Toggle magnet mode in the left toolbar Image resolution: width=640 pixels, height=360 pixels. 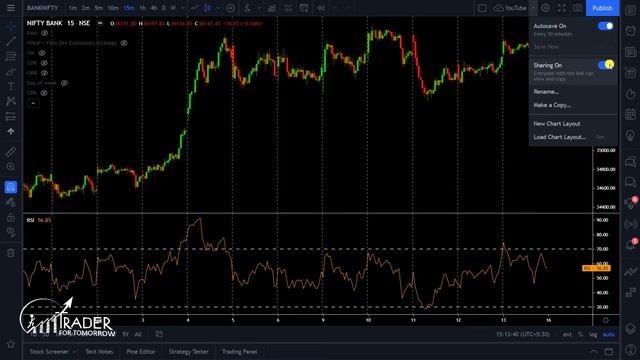point(11,187)
